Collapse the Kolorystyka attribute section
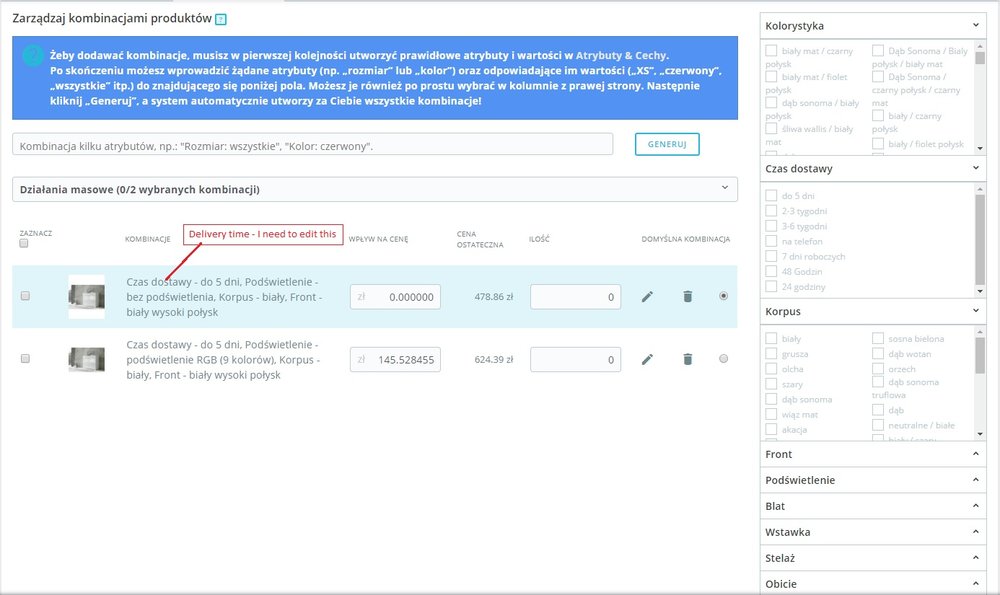1000x595 pixels. coord(975,26)
